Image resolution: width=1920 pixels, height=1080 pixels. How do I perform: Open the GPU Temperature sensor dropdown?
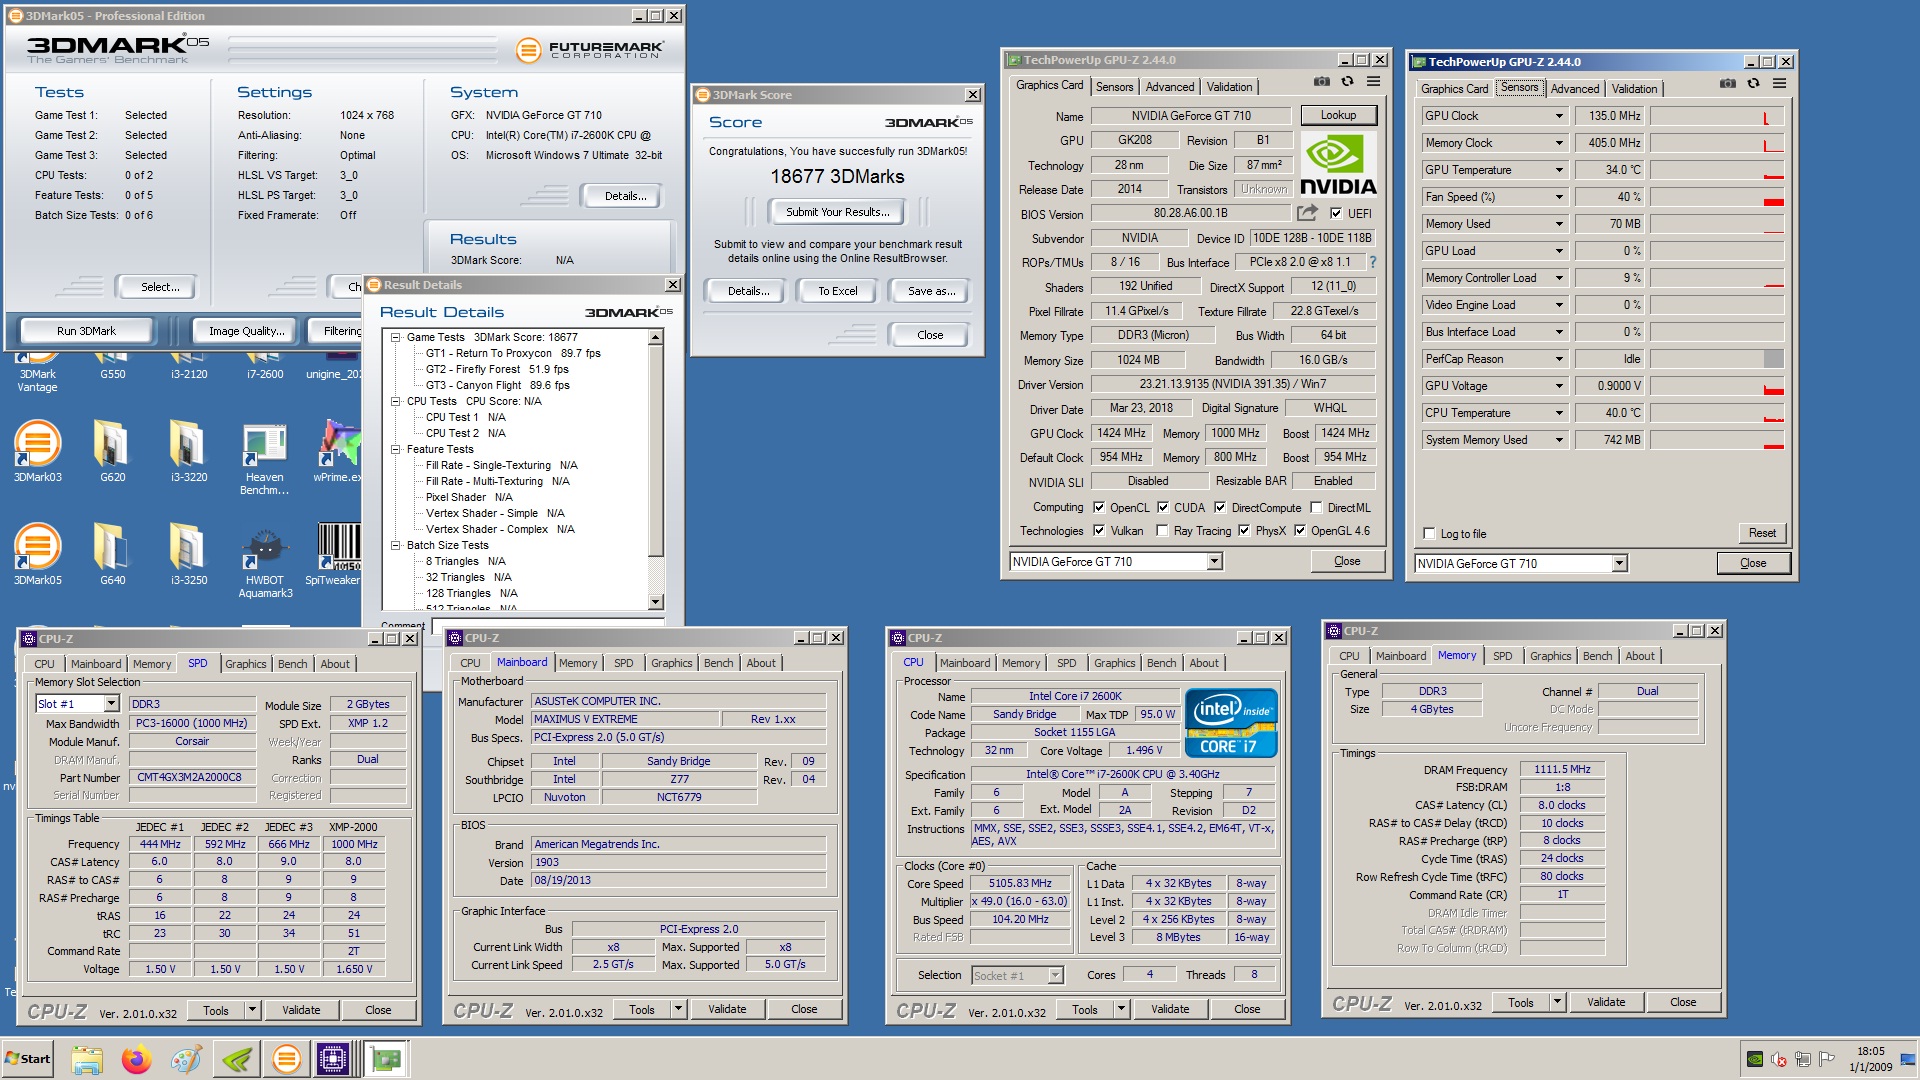tap(1559, 170)
